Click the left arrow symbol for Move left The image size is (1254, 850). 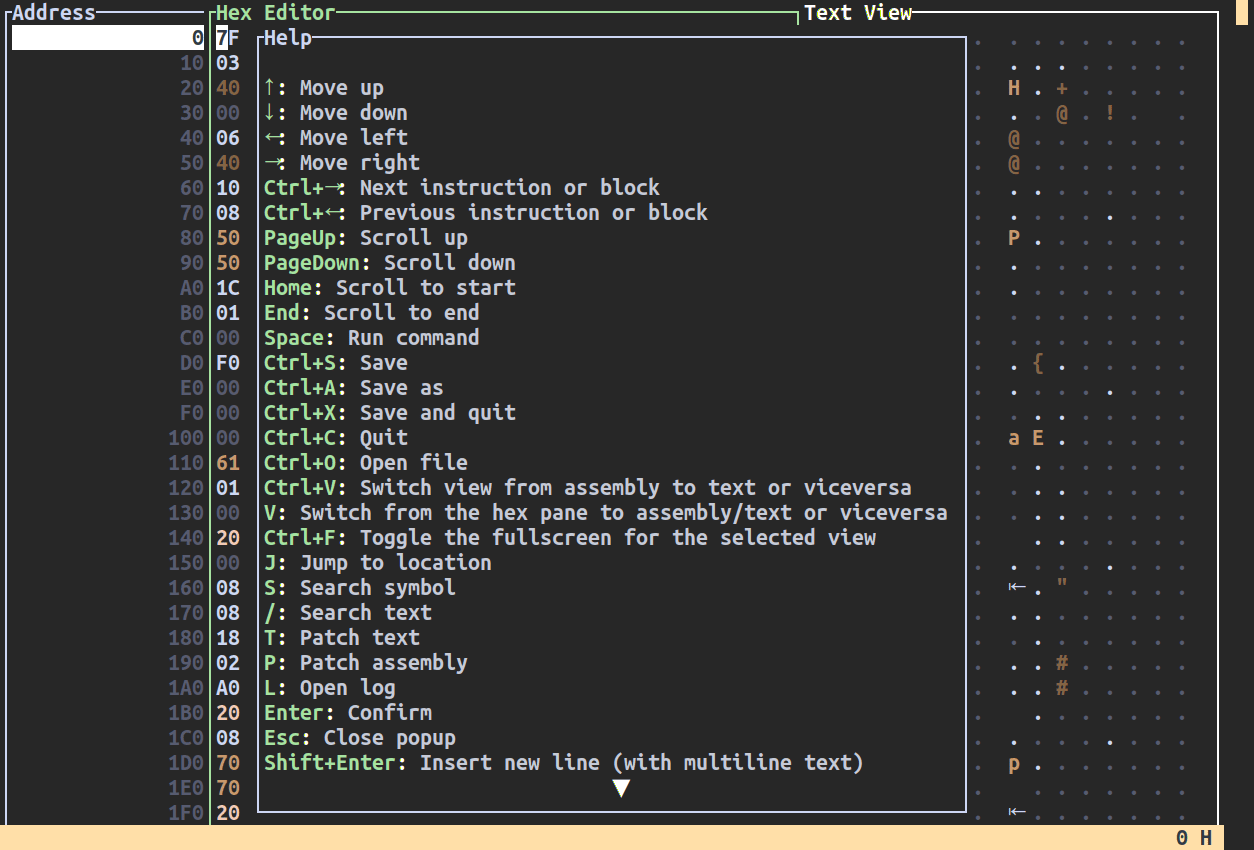(x=272, y=138)
